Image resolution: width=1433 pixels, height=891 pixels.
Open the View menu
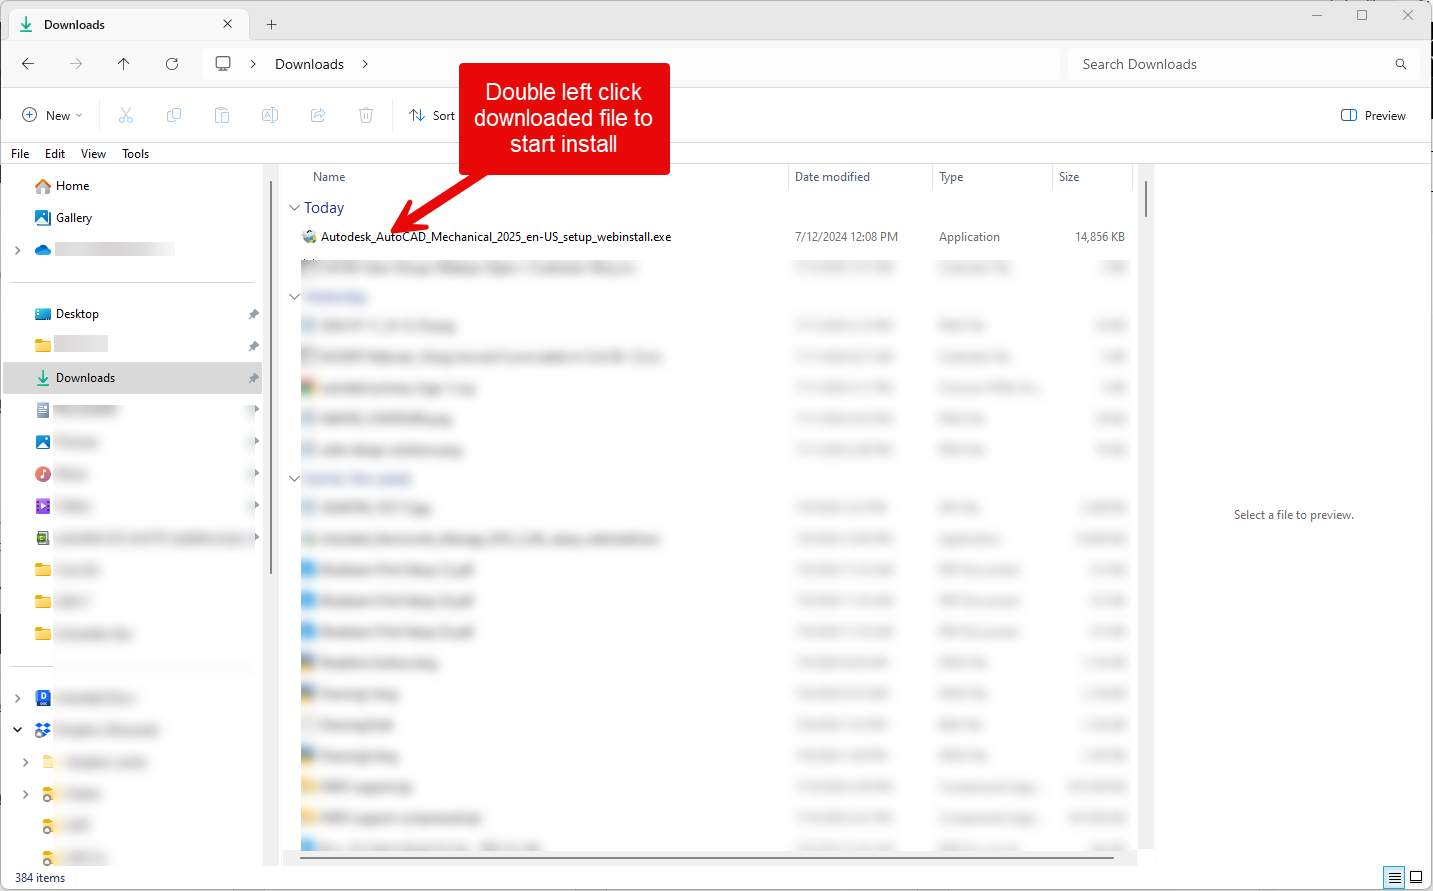tap(93, 154)
